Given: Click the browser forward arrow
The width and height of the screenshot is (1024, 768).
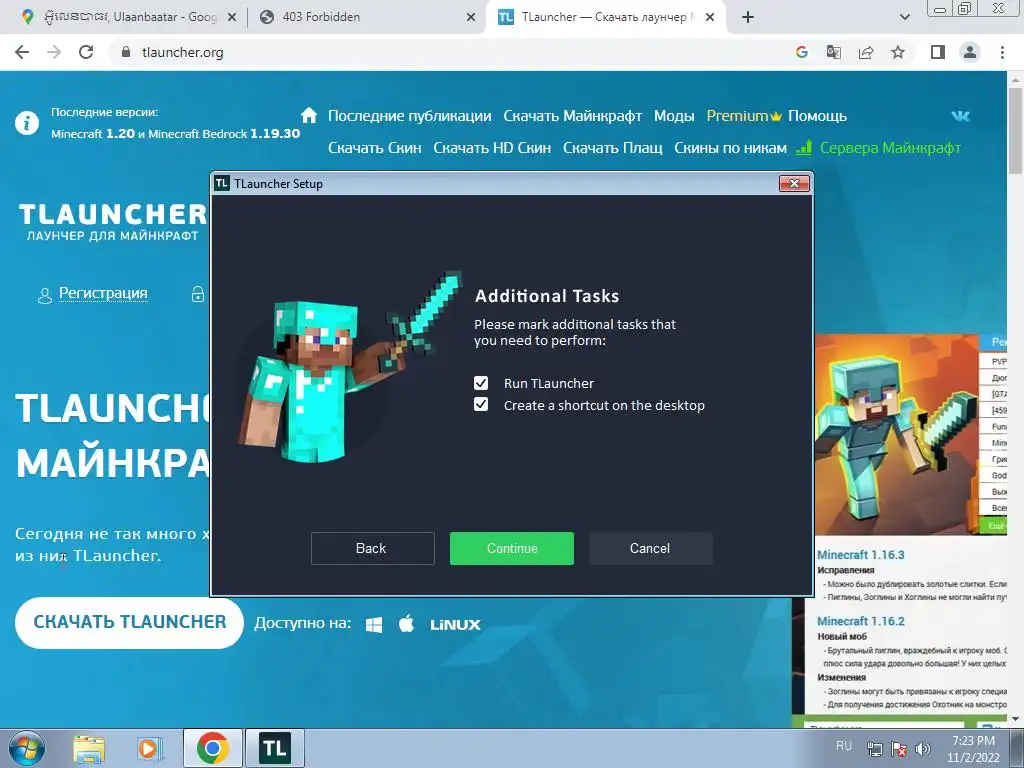Looking at the screenshot, I should tap(54, 52).
